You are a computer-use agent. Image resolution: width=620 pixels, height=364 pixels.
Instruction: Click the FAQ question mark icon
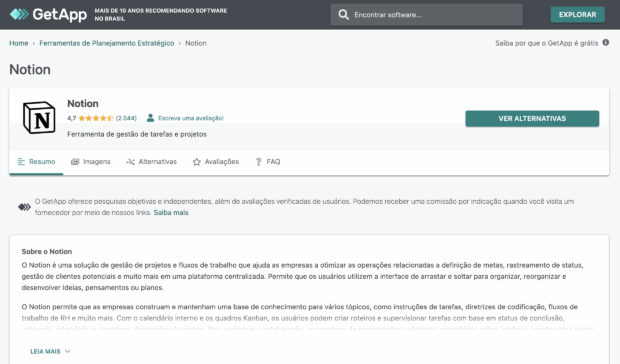pos(259,162)
